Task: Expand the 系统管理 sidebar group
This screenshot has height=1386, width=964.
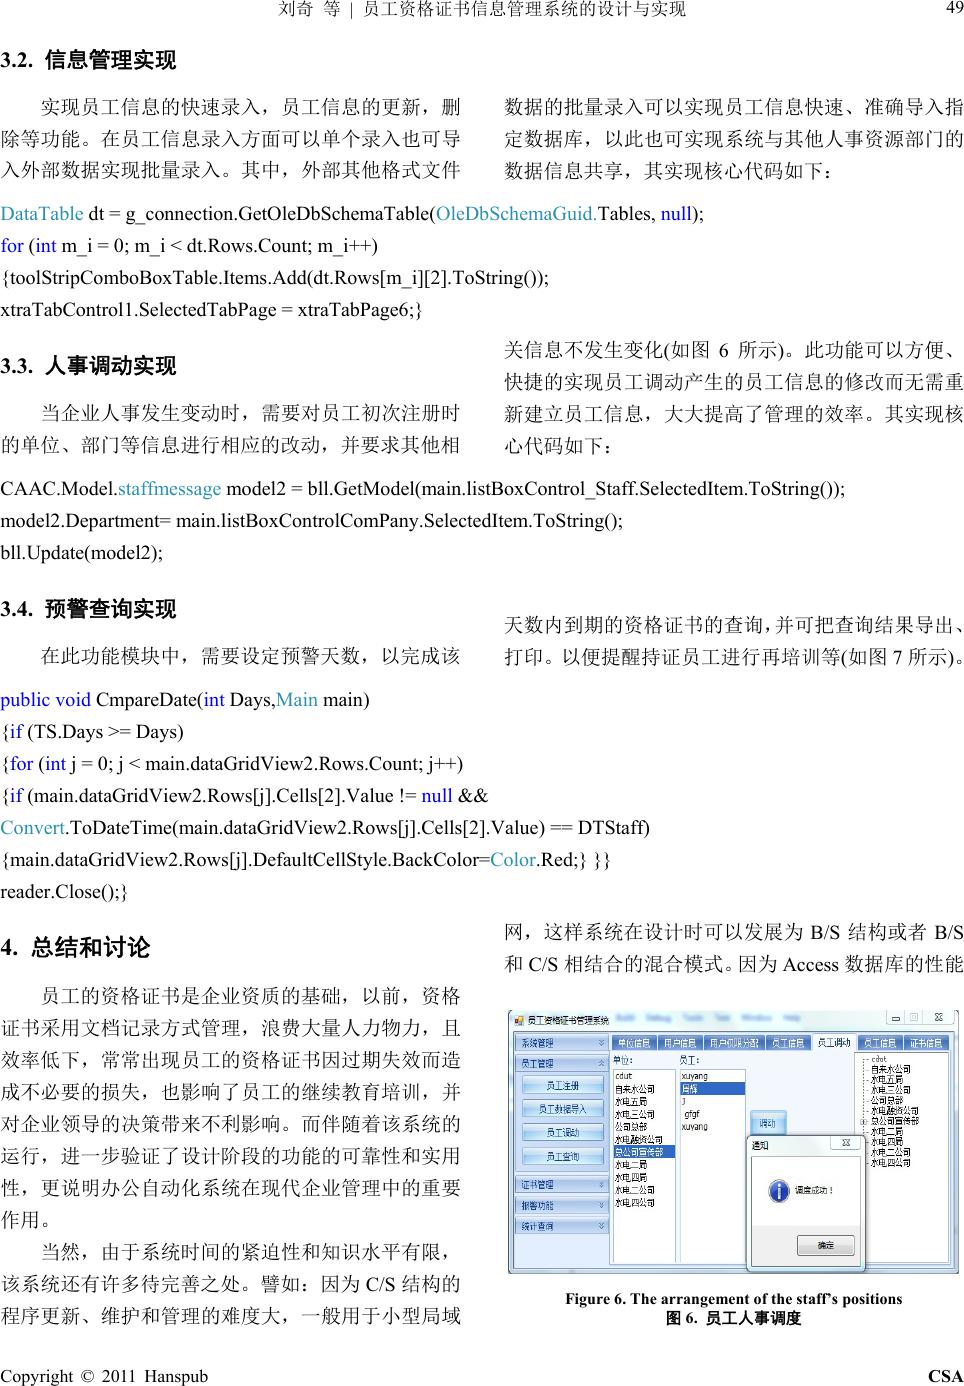Action: tap(561, 1043)
